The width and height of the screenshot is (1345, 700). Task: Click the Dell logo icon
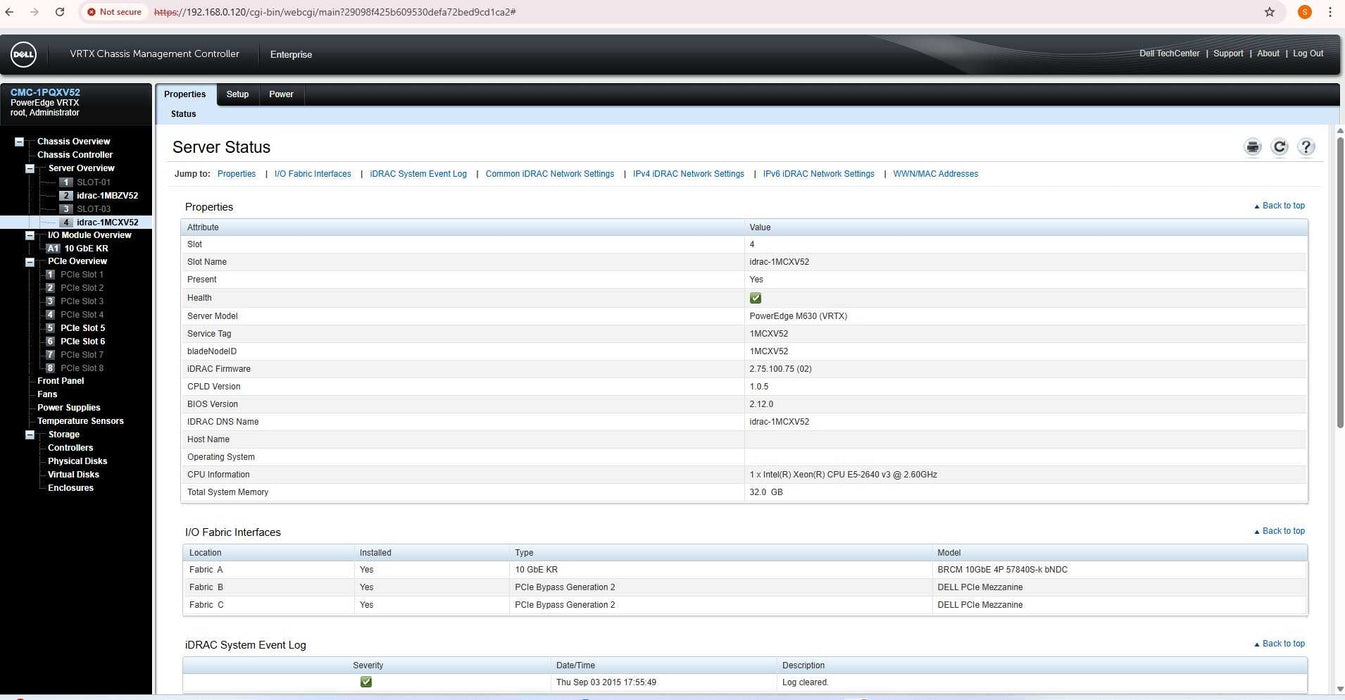(x=23, y=54)
